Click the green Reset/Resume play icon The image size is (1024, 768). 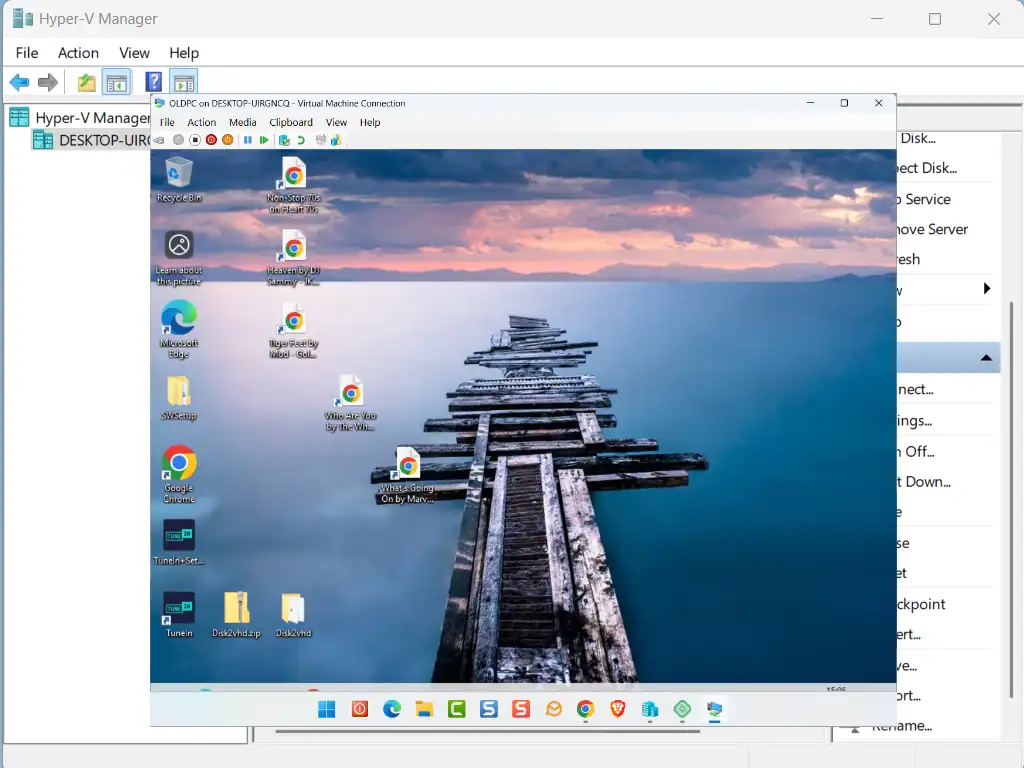(264, 140)
